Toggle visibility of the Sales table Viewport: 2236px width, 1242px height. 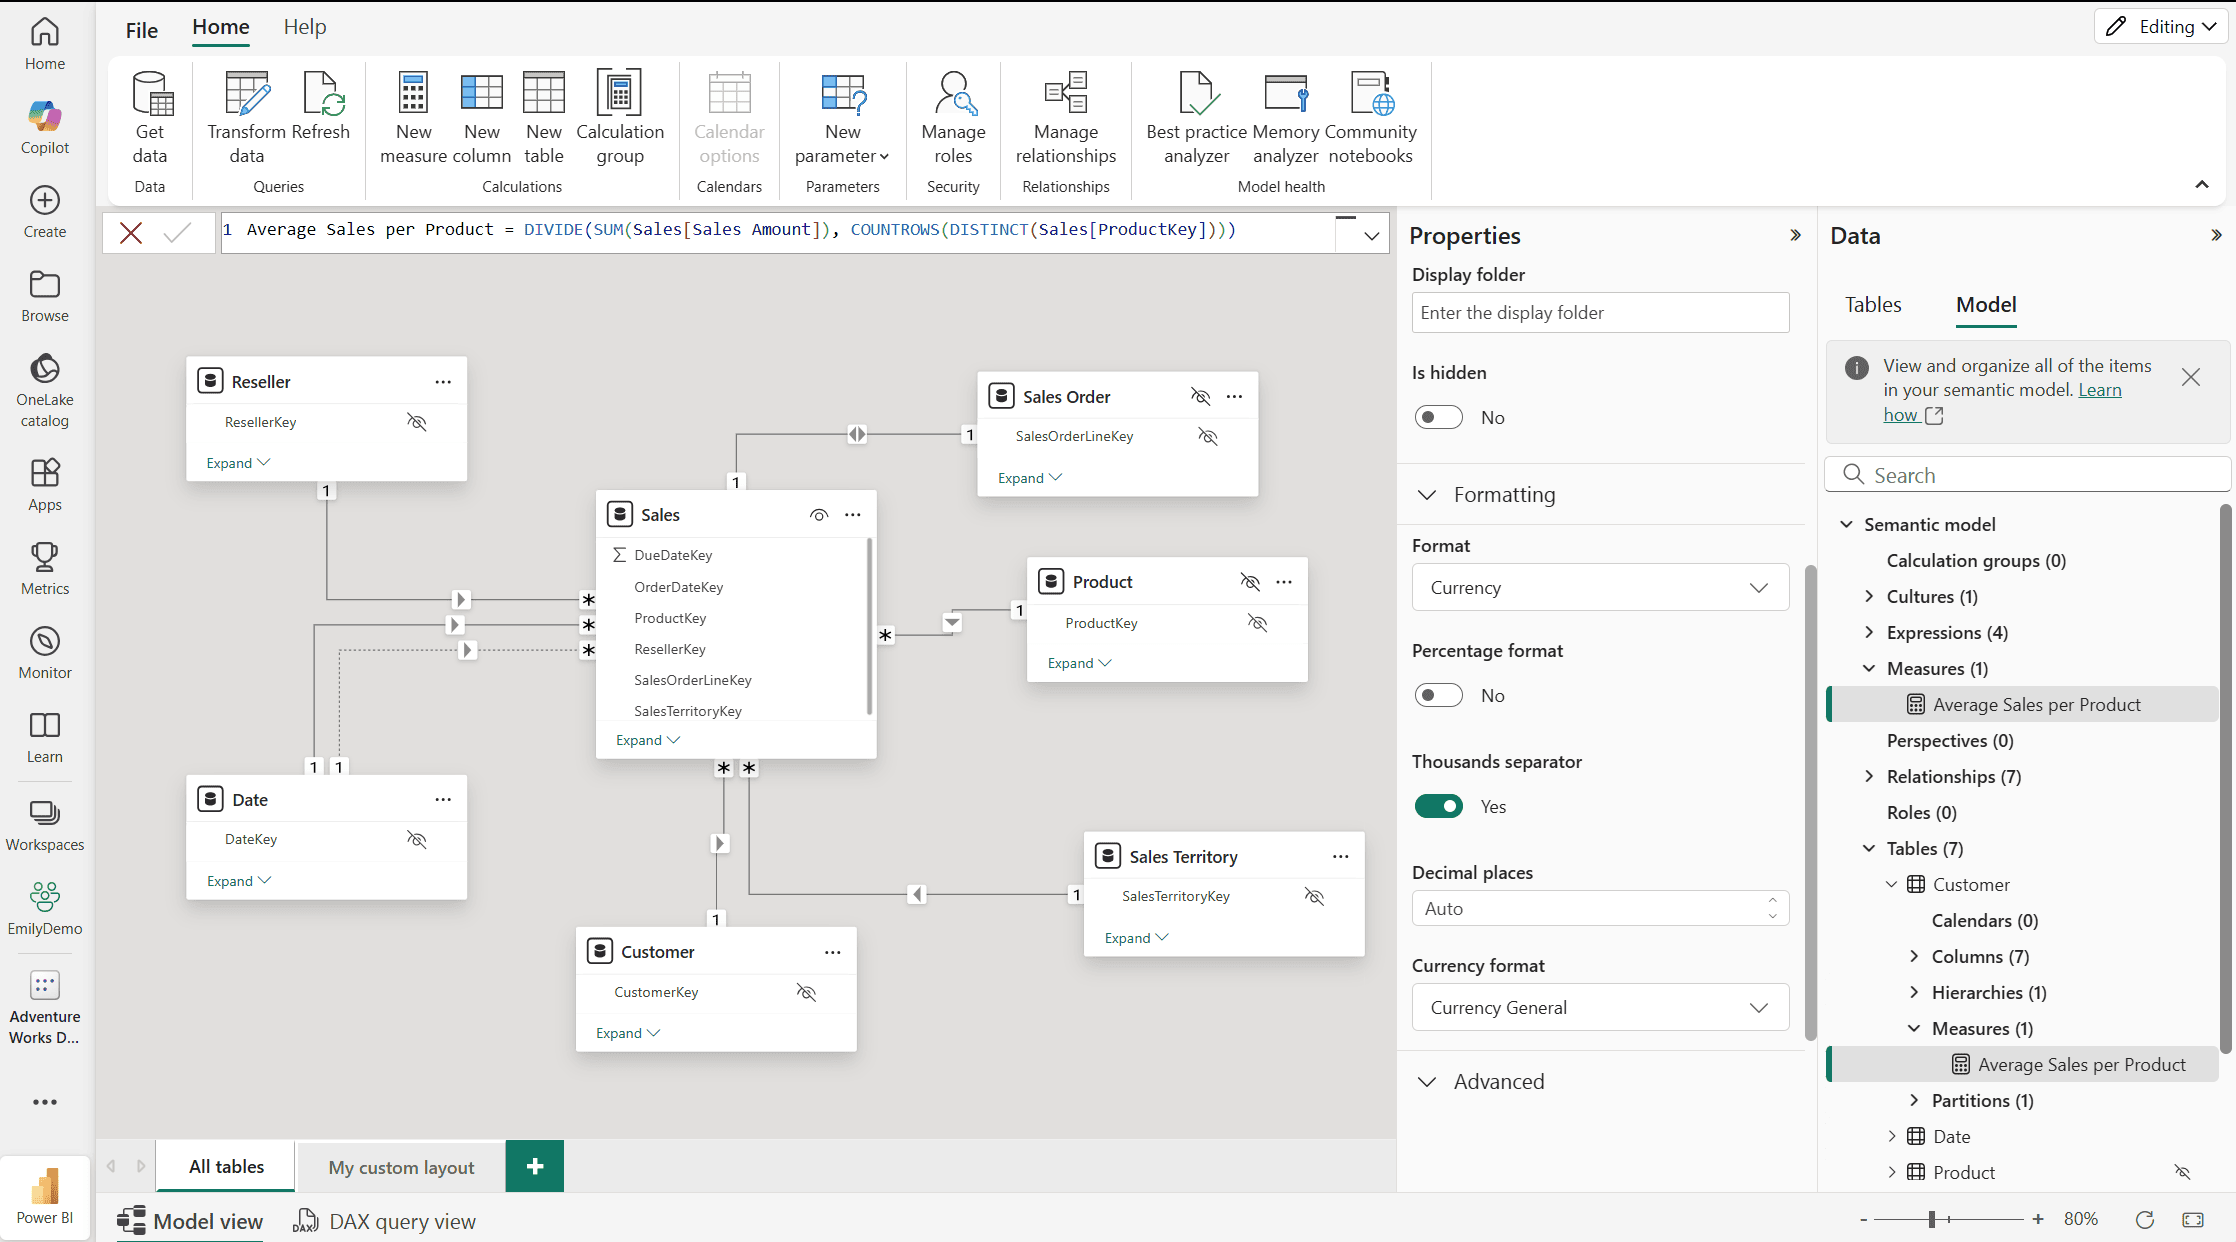coord(819,515)
